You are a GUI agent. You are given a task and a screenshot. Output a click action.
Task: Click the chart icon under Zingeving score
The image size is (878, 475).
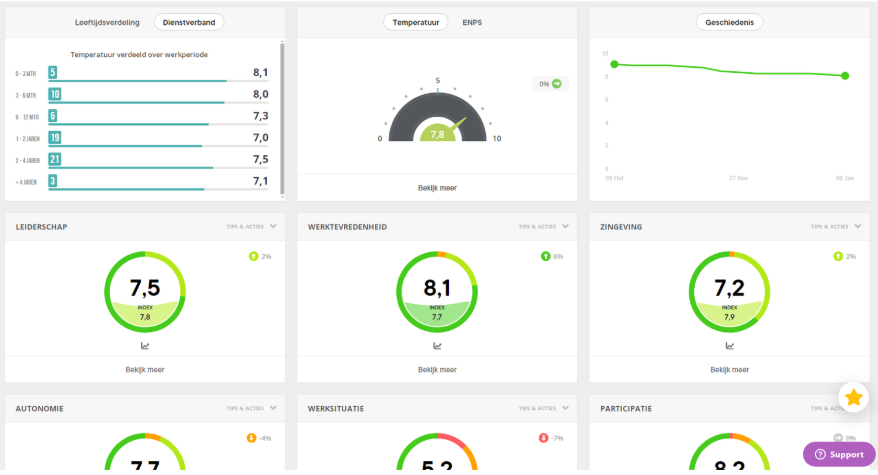click(x=729, y=346)
